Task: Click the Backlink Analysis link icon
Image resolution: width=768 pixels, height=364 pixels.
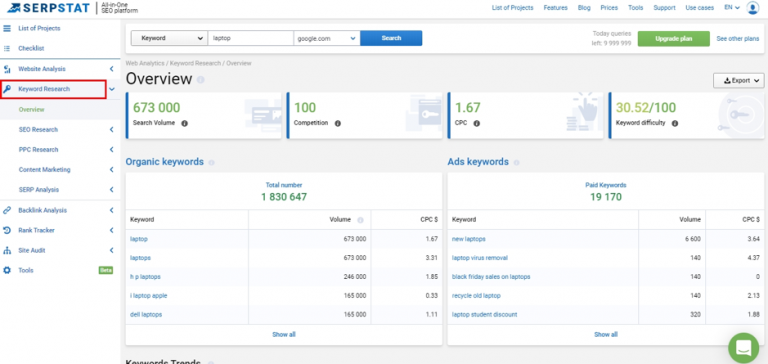Action: click(x=7, y=210)
